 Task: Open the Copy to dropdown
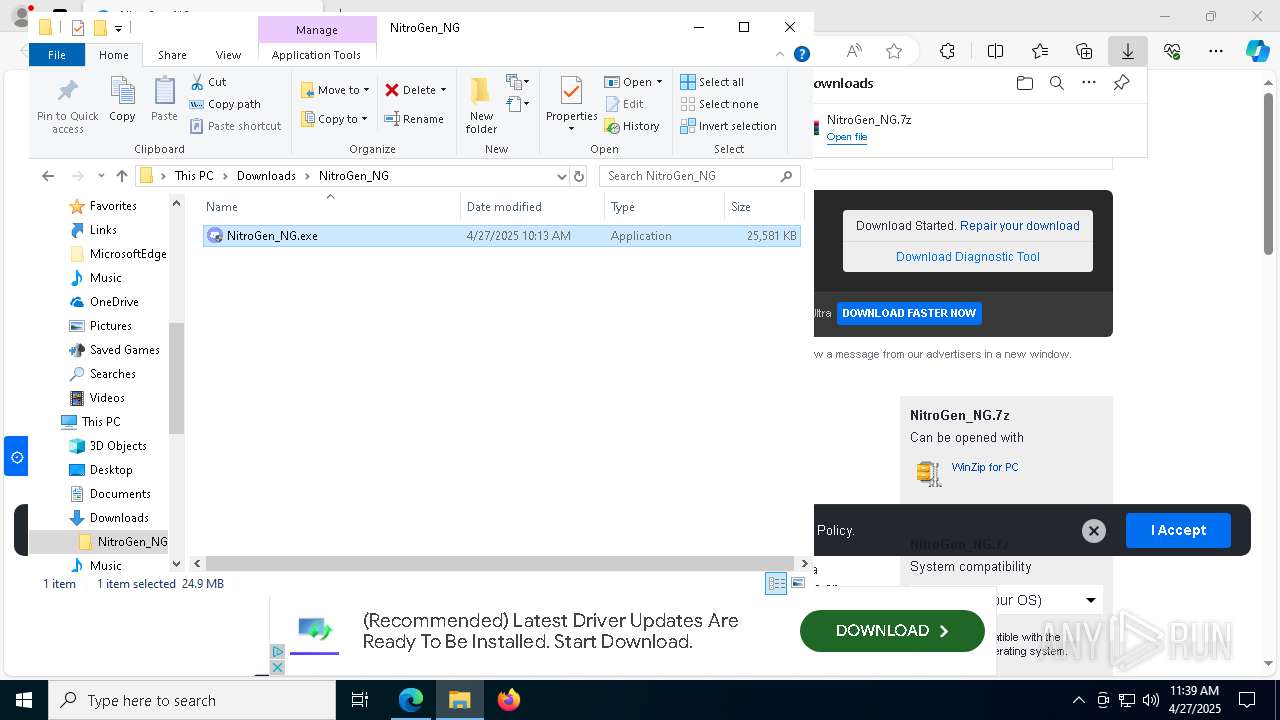coord(335,119)
